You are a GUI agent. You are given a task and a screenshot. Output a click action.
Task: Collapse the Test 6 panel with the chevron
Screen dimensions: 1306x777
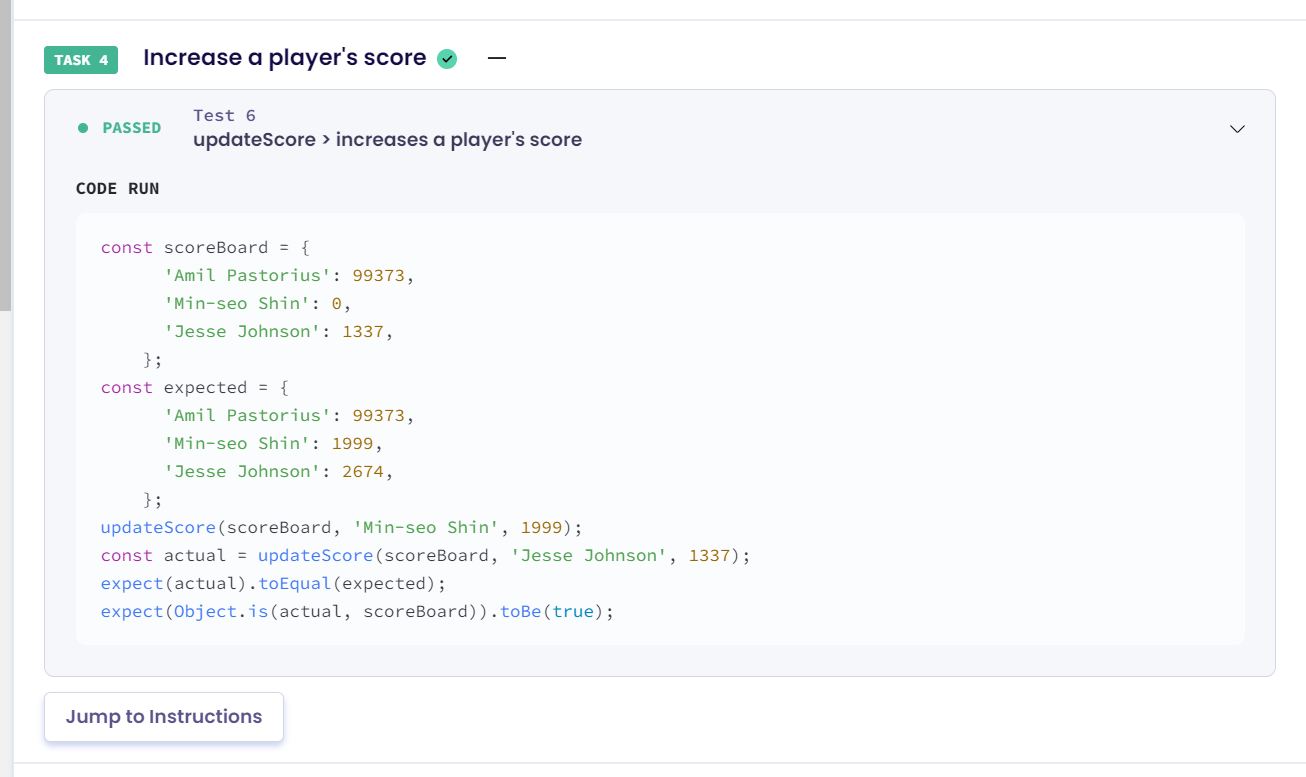[1237, 129]
